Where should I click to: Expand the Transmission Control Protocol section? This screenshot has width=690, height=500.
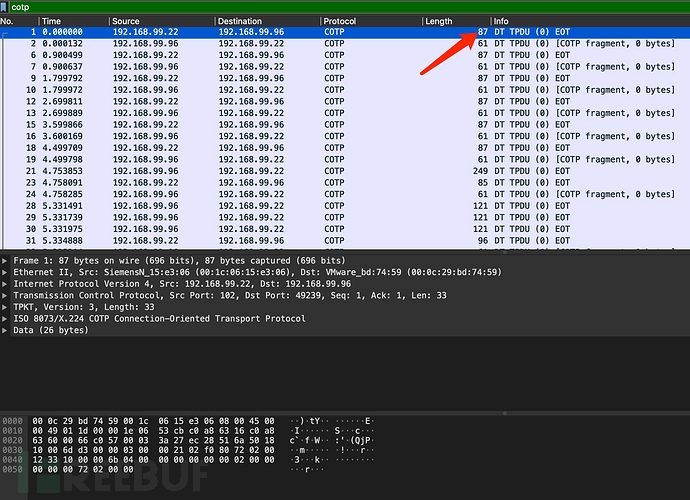6,296
